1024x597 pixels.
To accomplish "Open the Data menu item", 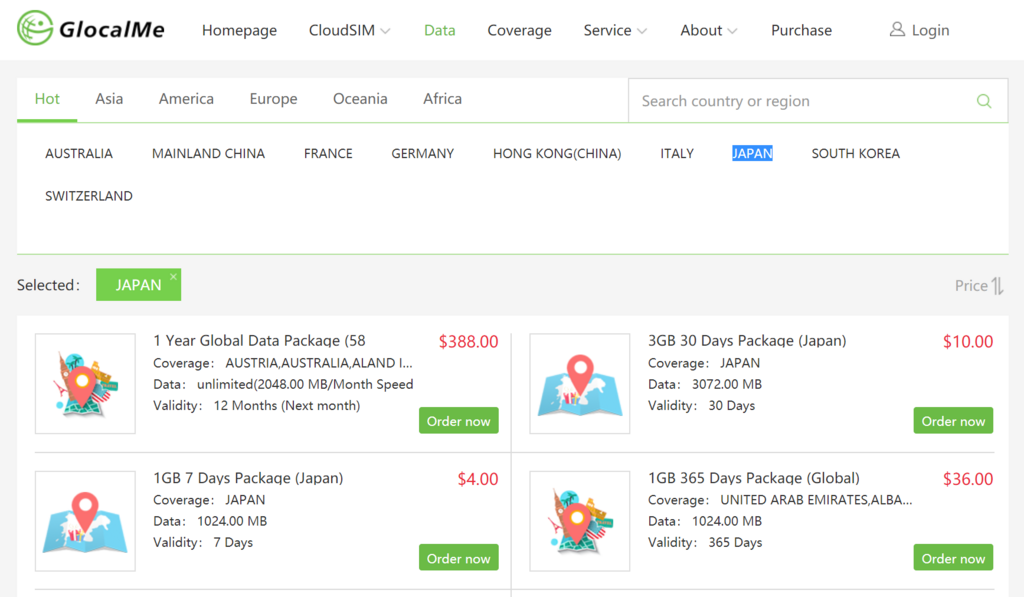I will tap(440, 30).
